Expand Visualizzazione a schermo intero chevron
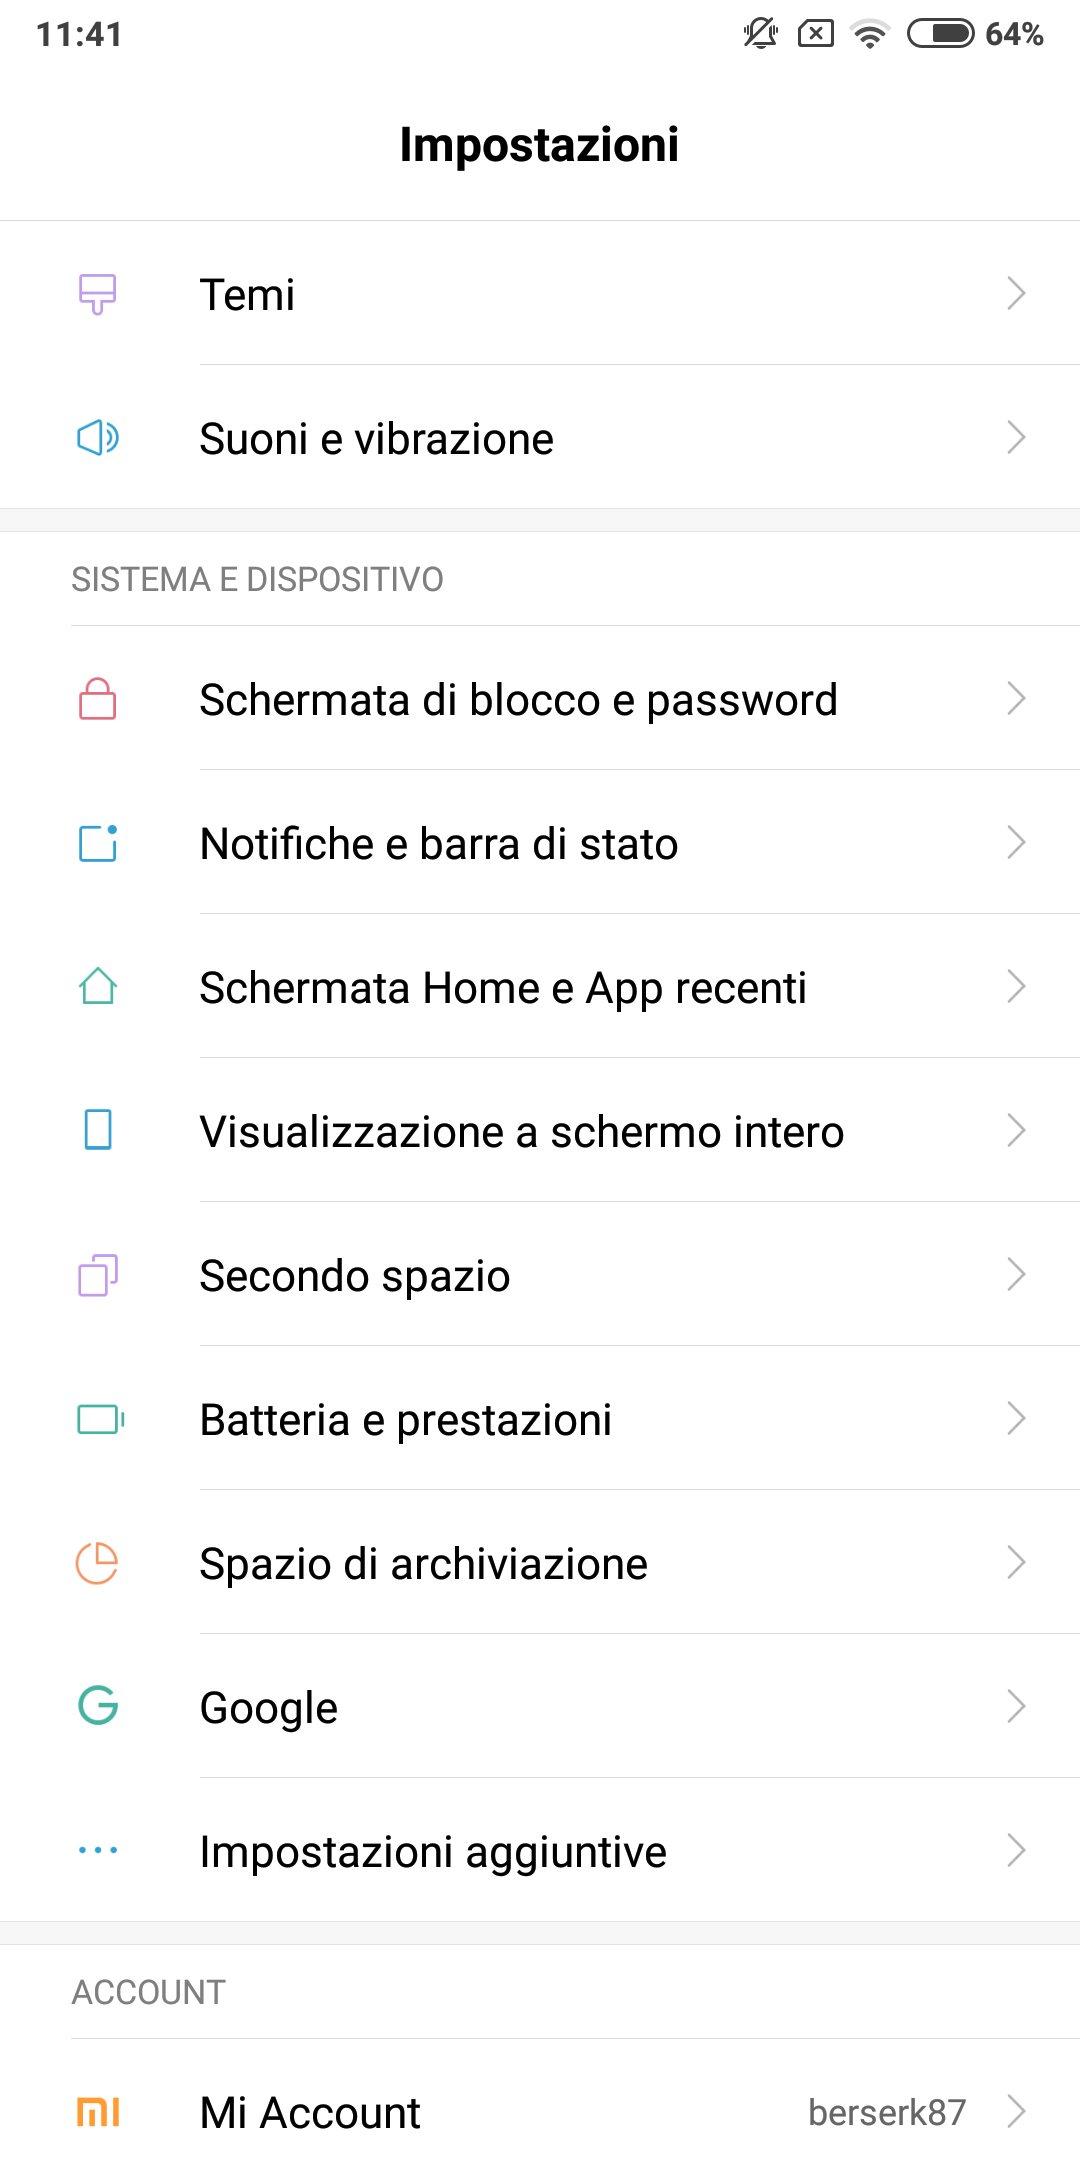Viewport: 1080px width, 2160px height. (1016, 1131)
